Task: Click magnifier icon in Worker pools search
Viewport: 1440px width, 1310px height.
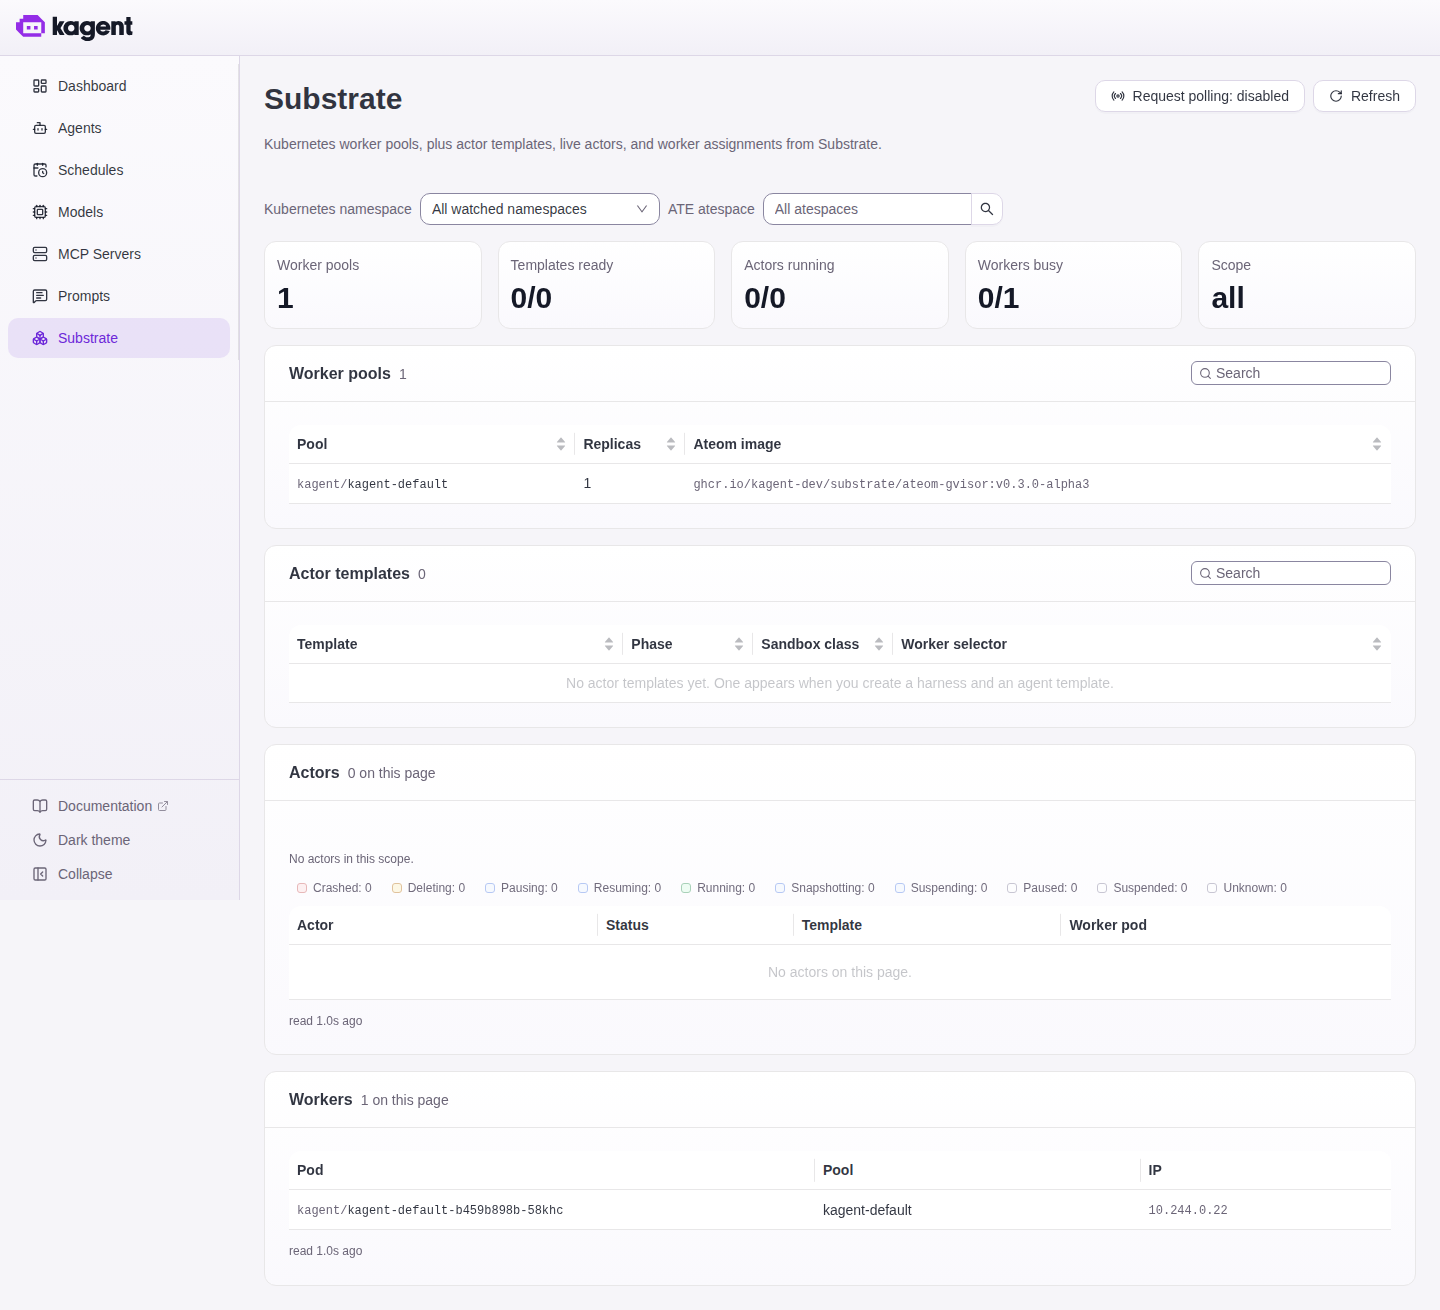Action: (x=1206, y=373)
